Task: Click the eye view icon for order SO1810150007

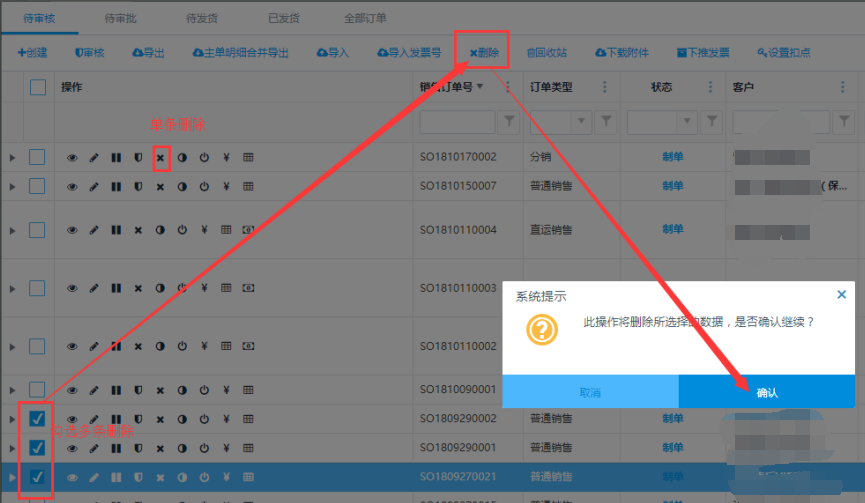Action: click(x=72, y=187)
